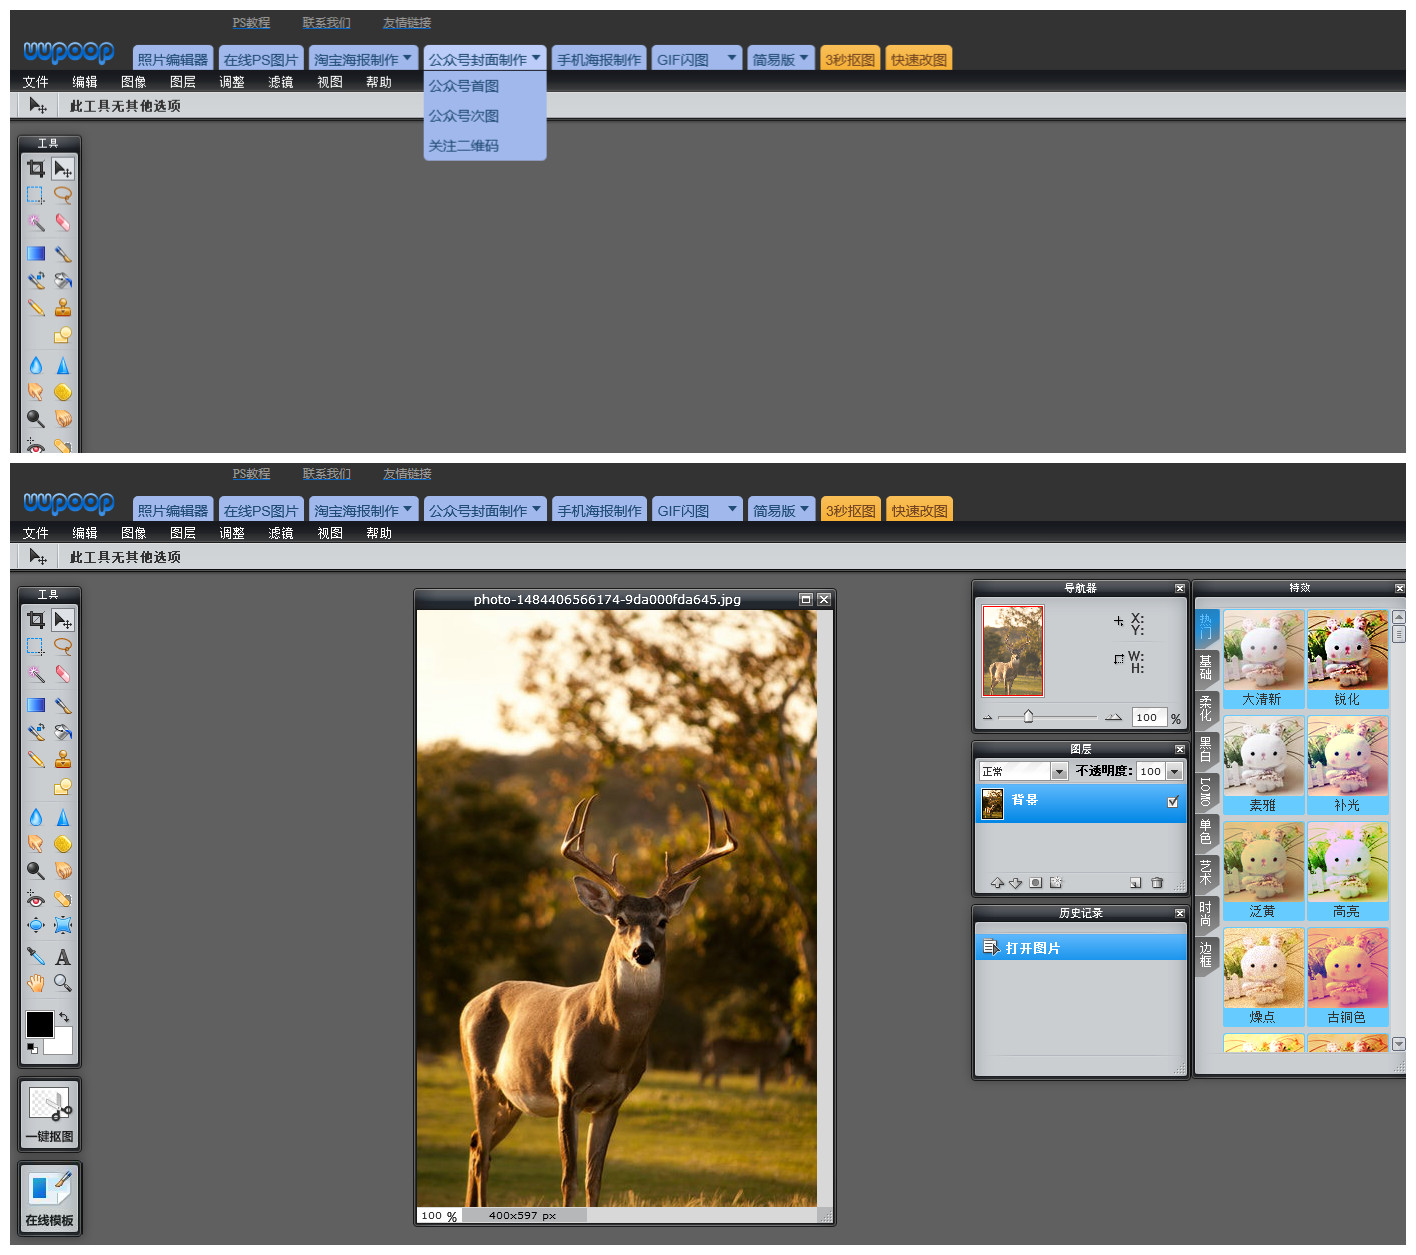Screen dimensions: 1416x1255
Task: Delete layer with the trash icon
Action: tap(1157, 883)
